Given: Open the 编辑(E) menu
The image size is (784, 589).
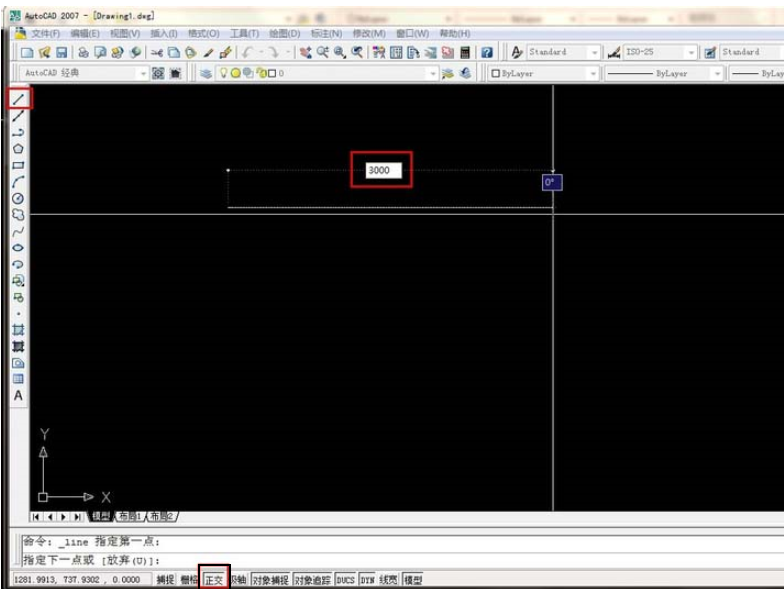Looking at the screenshot, I should point(85,34).
